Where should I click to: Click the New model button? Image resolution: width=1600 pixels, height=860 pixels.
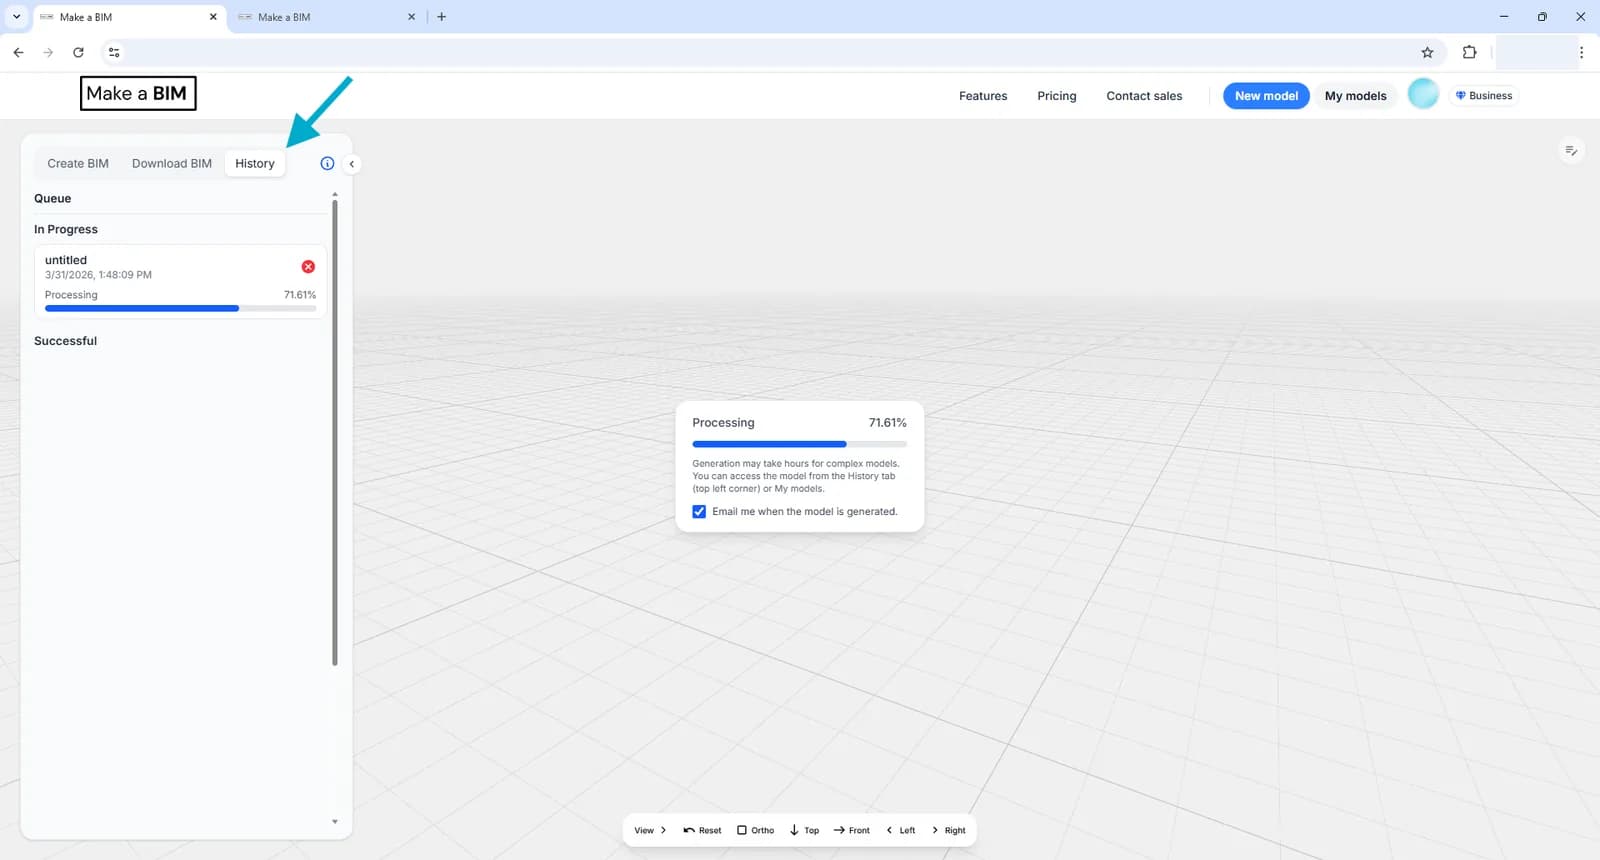pyautogui.click(x=1266, y=96)
